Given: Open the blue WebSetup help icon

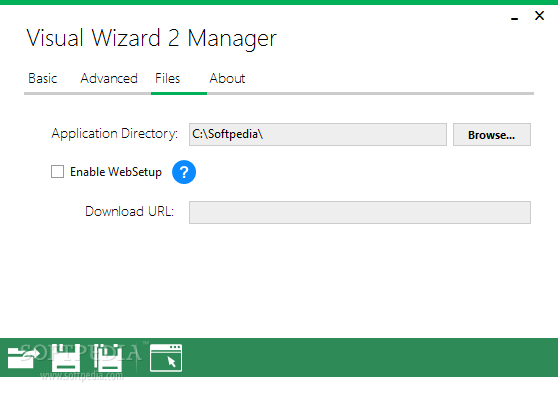Looking at the screenshot, I should 184,172.
